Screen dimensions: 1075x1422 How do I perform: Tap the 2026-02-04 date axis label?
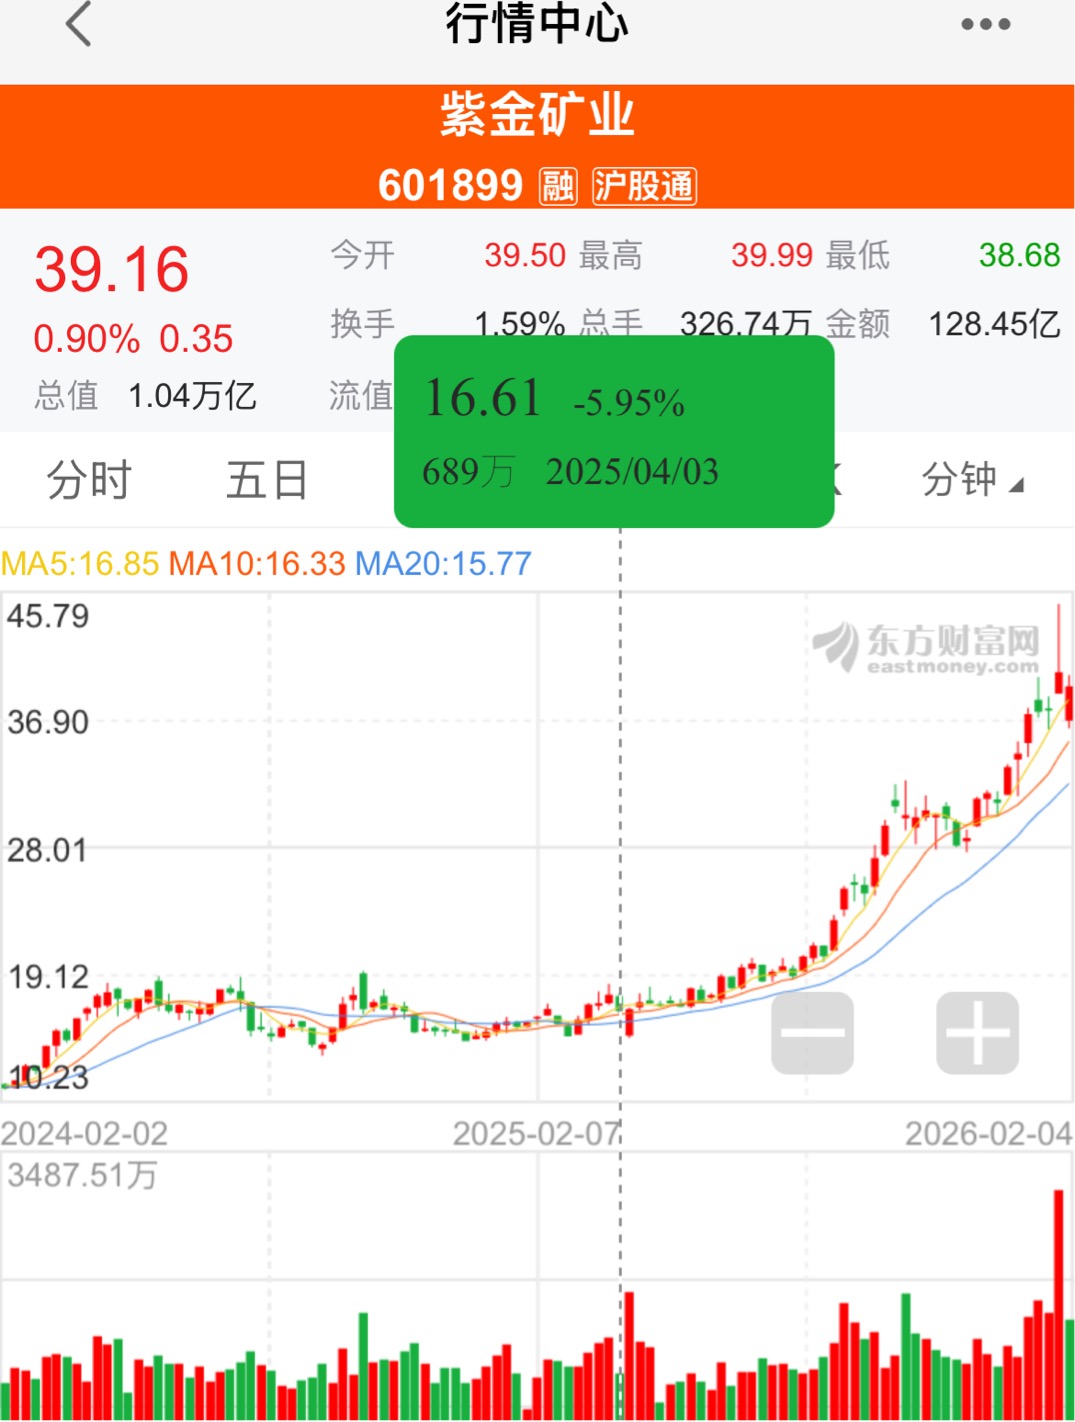[x=988, y=1133]
